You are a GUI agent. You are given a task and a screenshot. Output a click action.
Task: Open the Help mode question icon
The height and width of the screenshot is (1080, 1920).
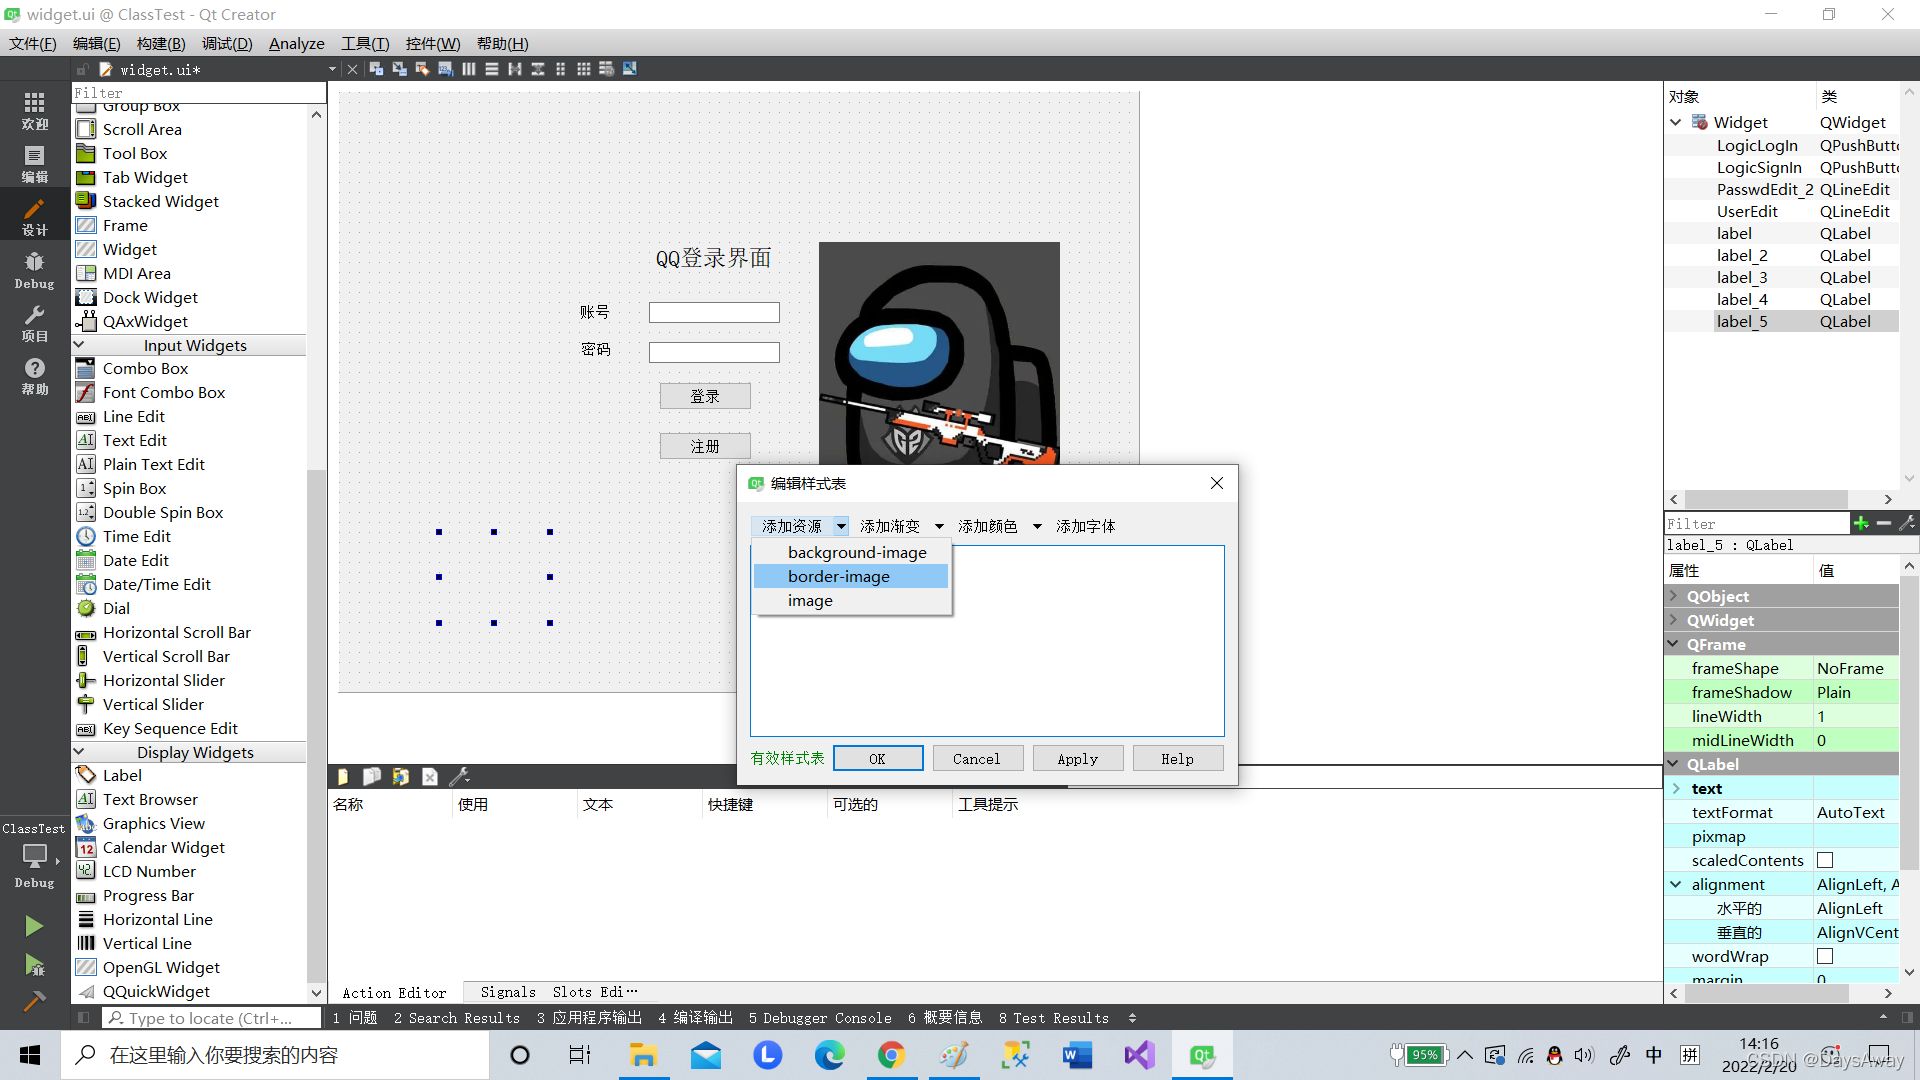[34, 376]
